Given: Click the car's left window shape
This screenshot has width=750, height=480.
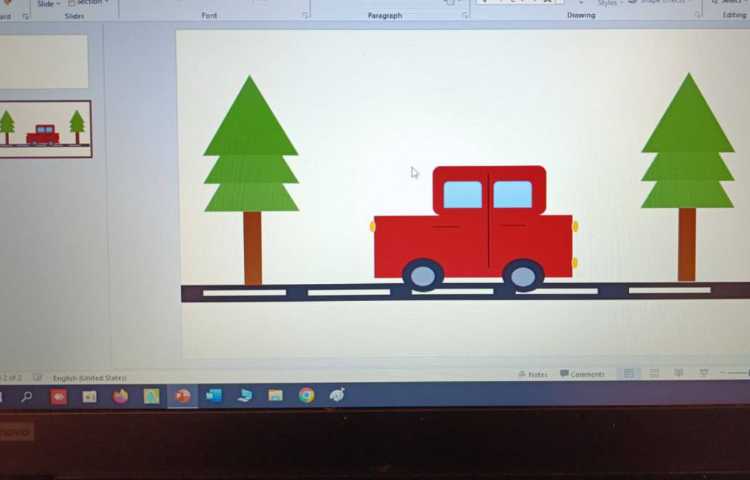Looking at the screenshot, I should pyautogui.click(x=462, y=194).
